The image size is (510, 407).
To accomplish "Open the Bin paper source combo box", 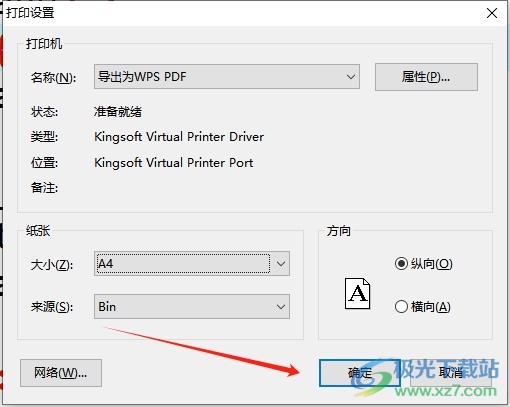I will 192,306.
